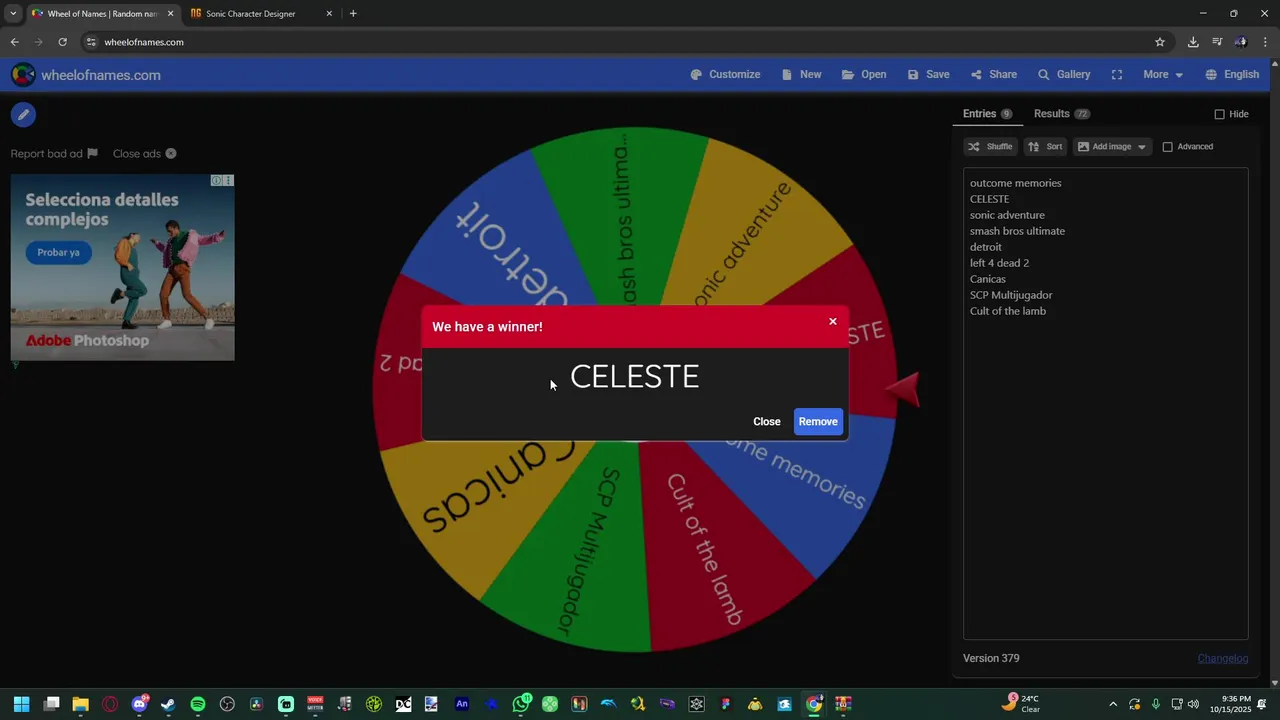
Task: Close the Sonic Character Designer tab
Action: point(329,14)
